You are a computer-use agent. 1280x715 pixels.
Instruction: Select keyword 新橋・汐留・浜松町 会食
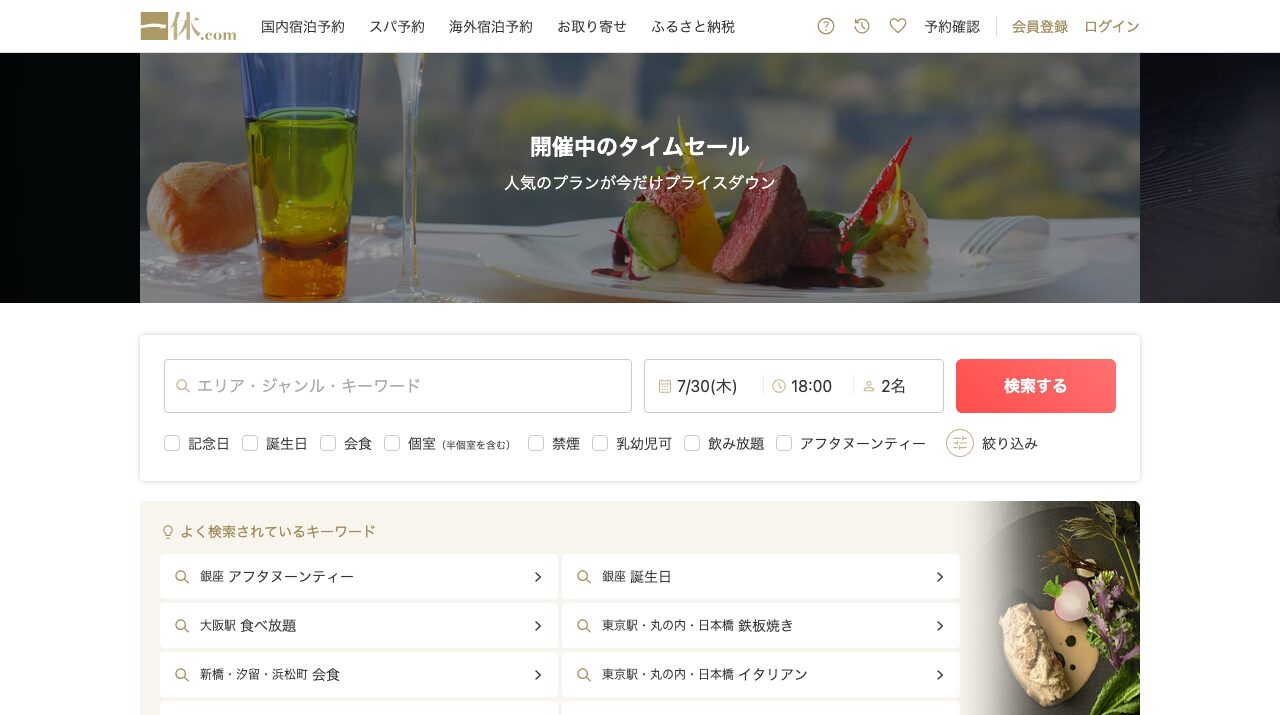pyautogui.click(x=359, y=675)
